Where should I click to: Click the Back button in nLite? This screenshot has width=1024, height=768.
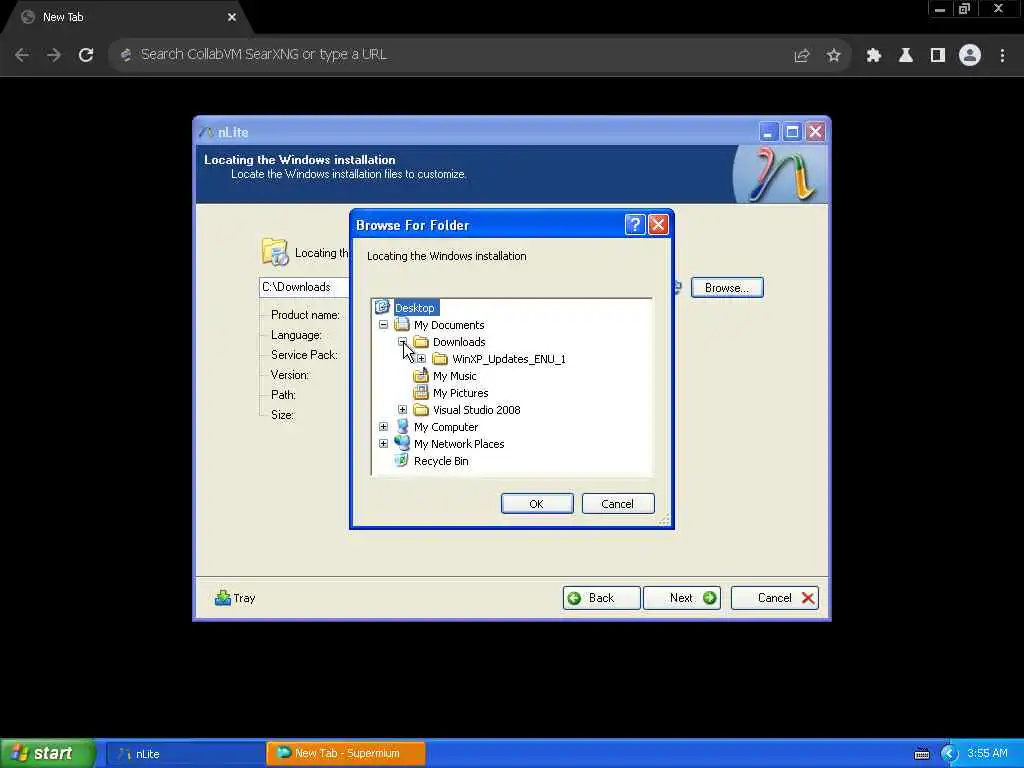[x=601, y=598]
